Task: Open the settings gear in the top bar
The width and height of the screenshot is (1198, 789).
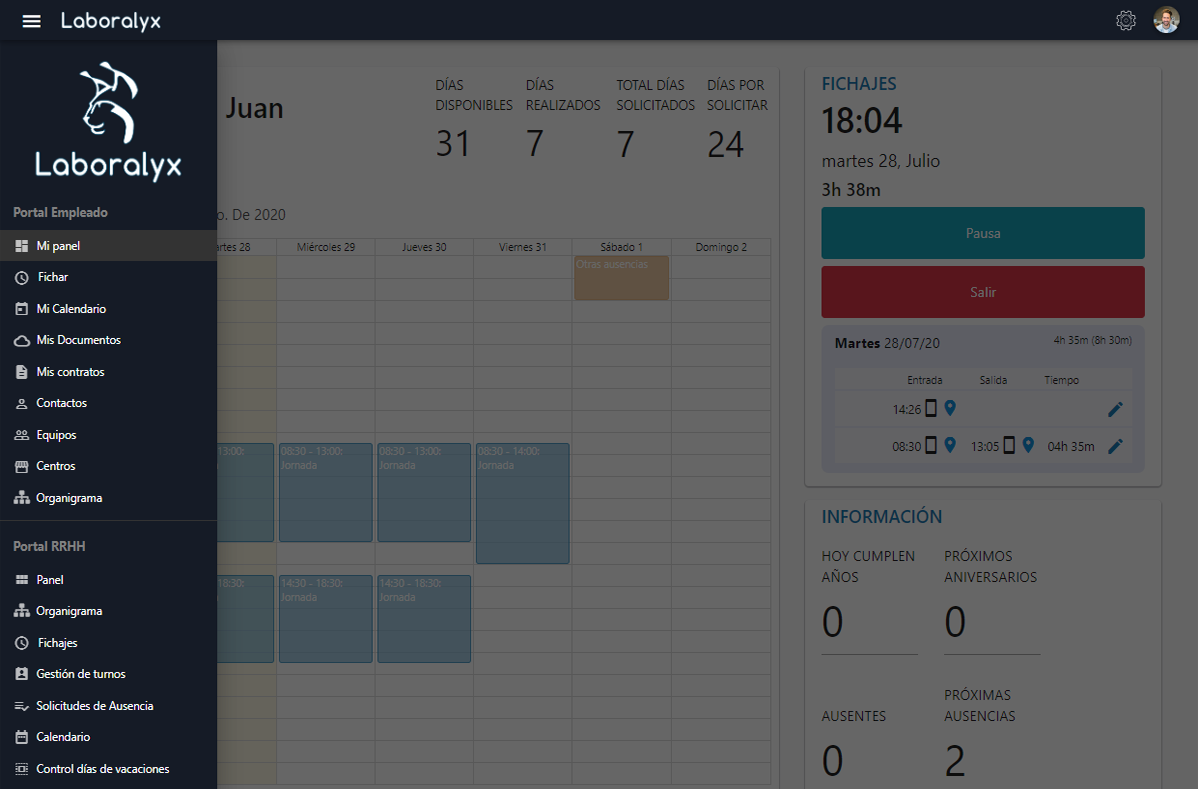Action: (x=1125, y=21)
